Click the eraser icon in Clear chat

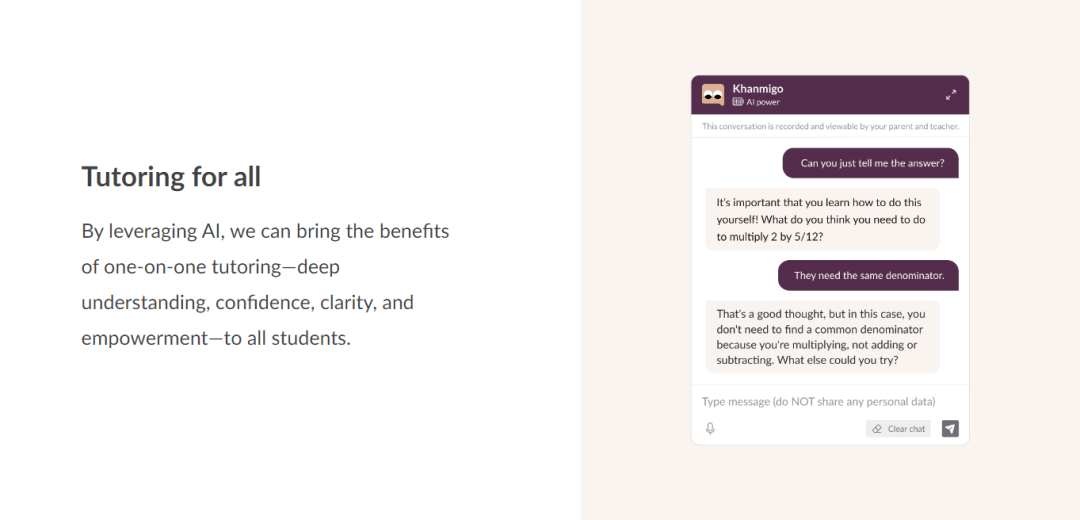(877, 429)
